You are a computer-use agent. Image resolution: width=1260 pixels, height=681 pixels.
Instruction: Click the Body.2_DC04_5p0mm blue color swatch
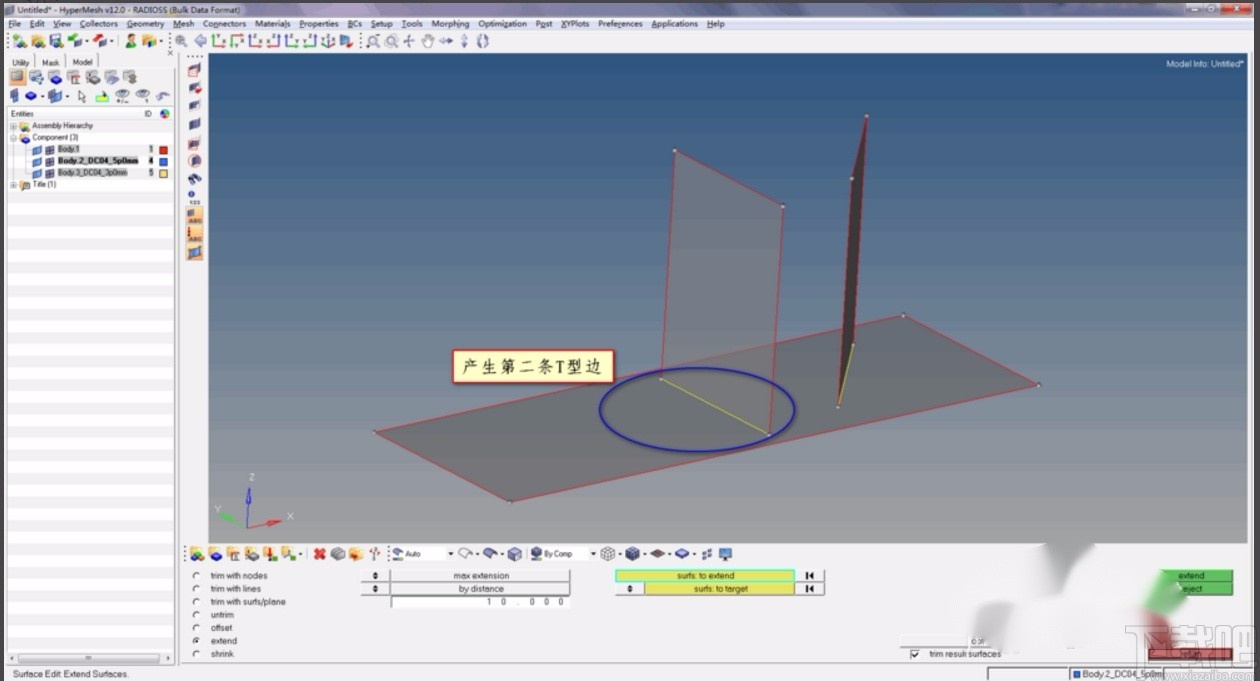click(163, 161)
